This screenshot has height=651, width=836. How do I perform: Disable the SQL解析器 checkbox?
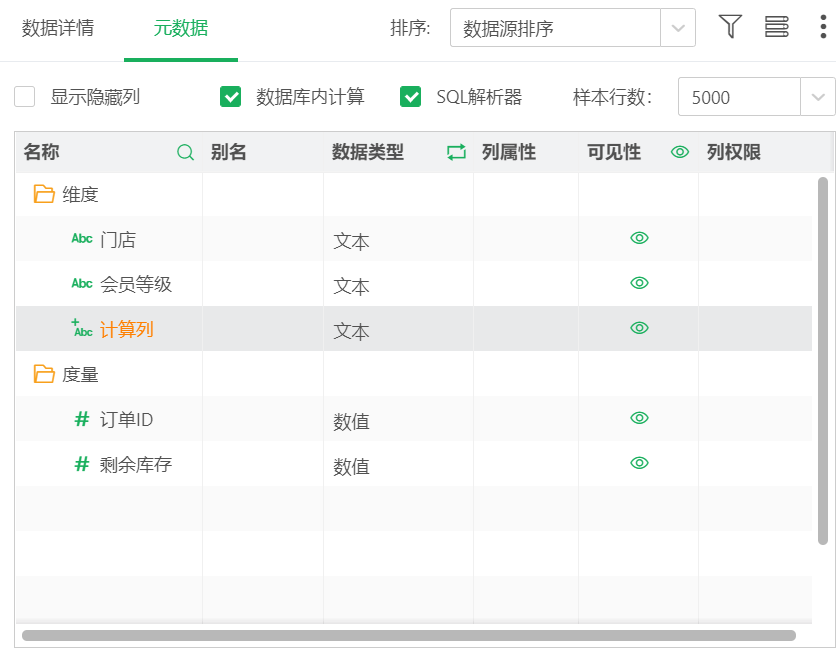click(410, 97)
